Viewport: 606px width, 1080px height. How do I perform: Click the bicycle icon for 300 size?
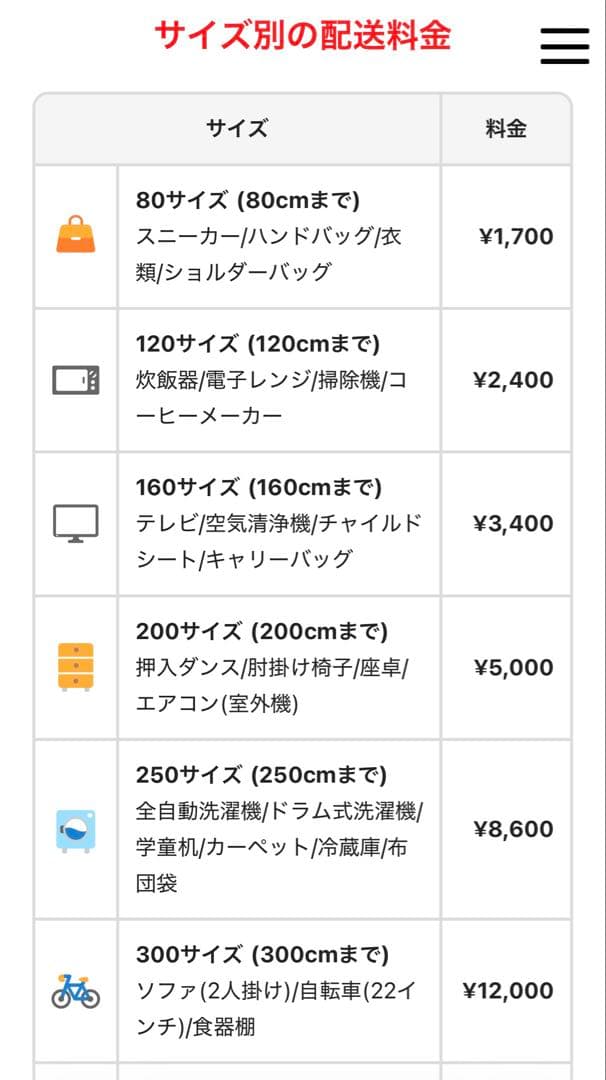coord(75,990)
